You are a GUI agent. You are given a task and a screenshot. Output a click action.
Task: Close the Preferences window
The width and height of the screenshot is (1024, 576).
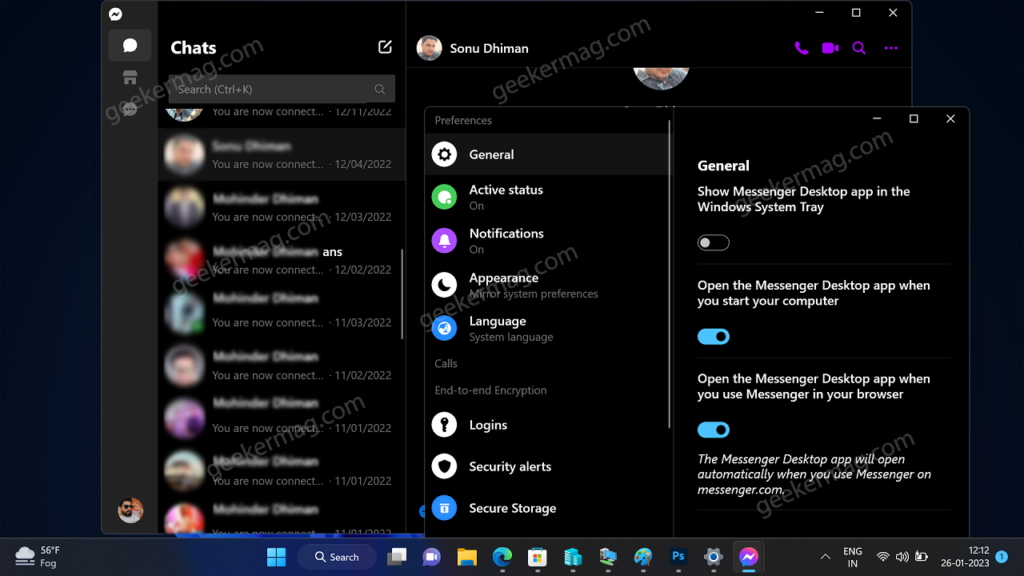click(x=950, y=119)
